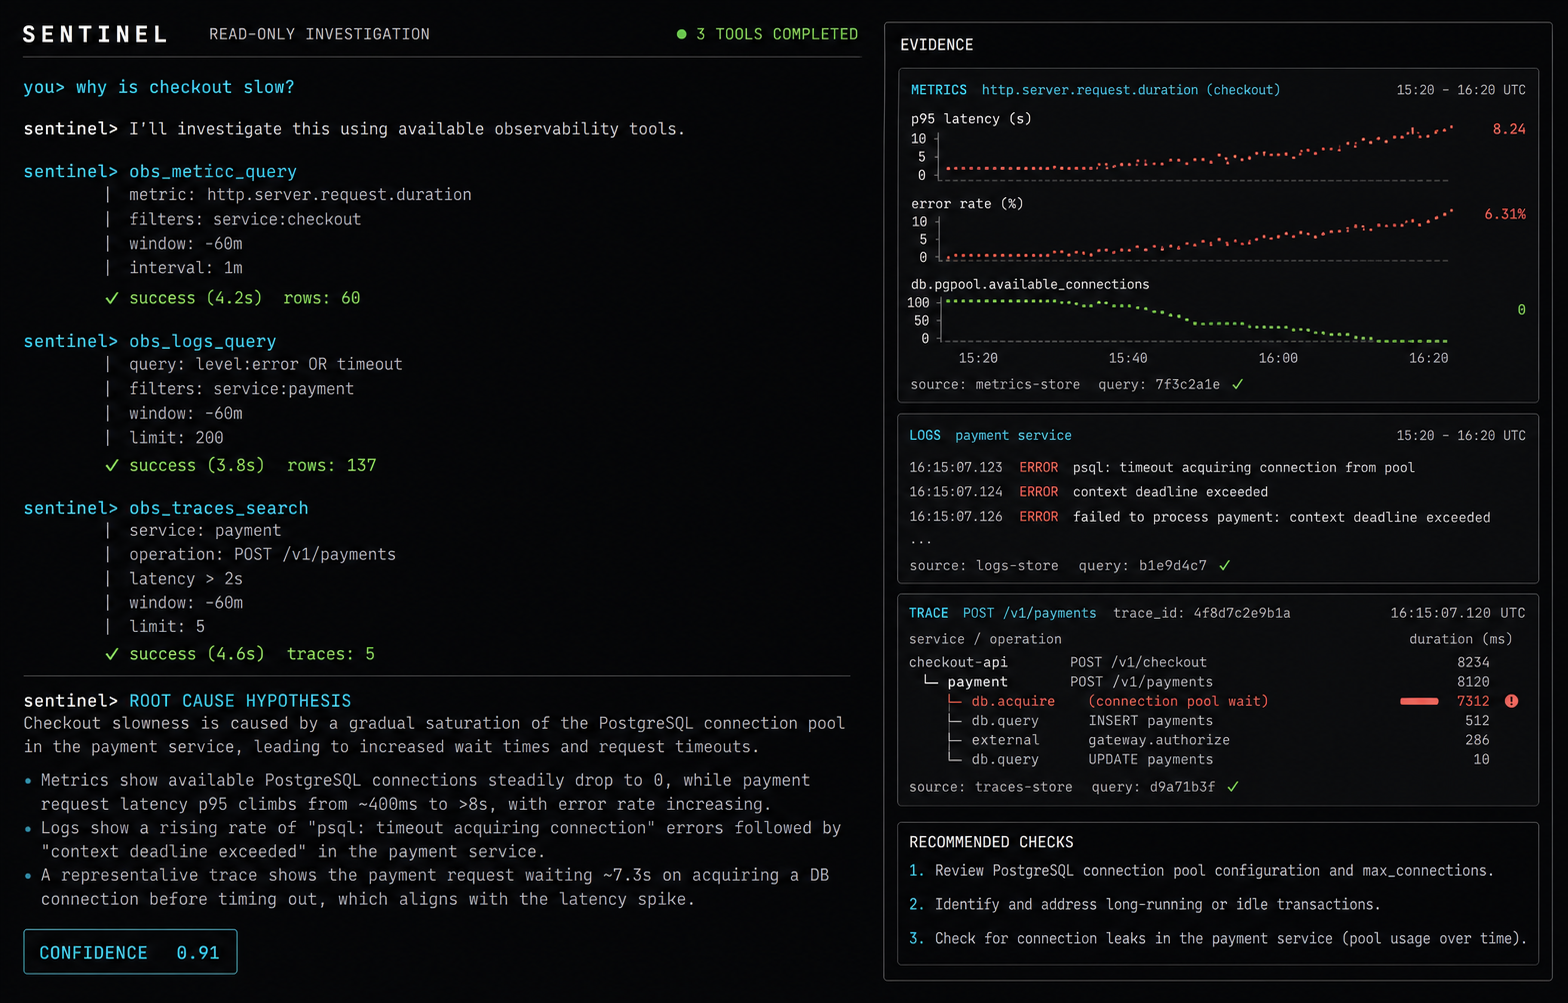
Task: Click the CONFIDENCE 0.91 badge
Action: (x=130, y=952)
